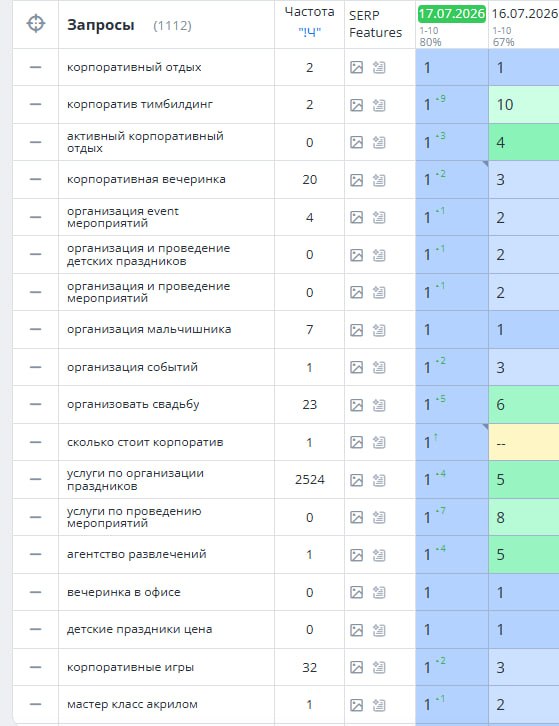Click 16.07 position 10 for корпоратив тимбилдинг
Viewport: 559px width, 726px height.
tap(524, 105)
